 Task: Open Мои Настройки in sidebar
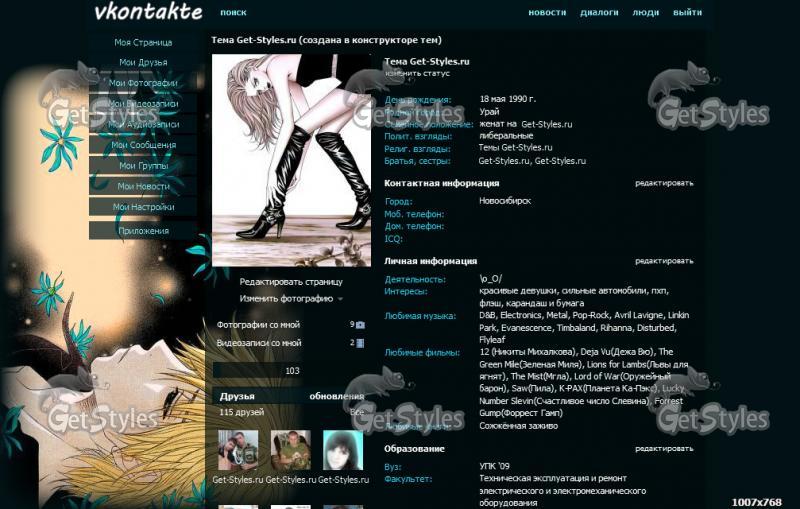tap(143, 207)
